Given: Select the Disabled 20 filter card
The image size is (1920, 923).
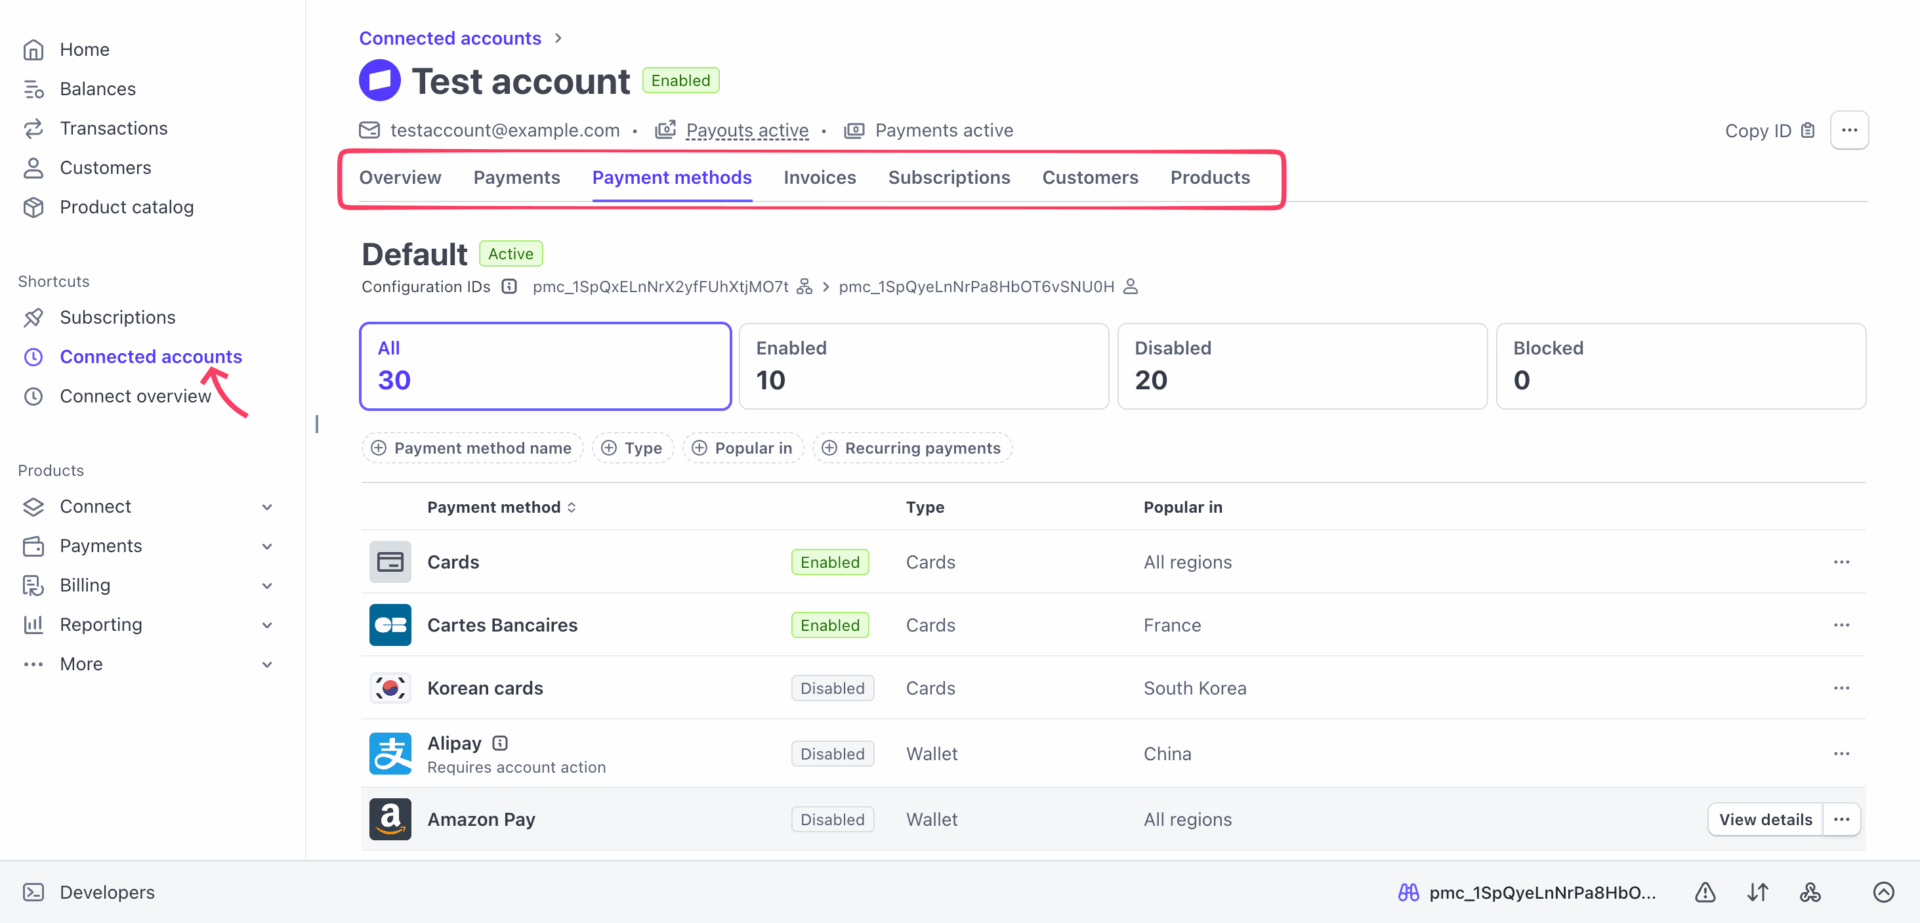Looking at the screenshot, I should click(1301, 366).
